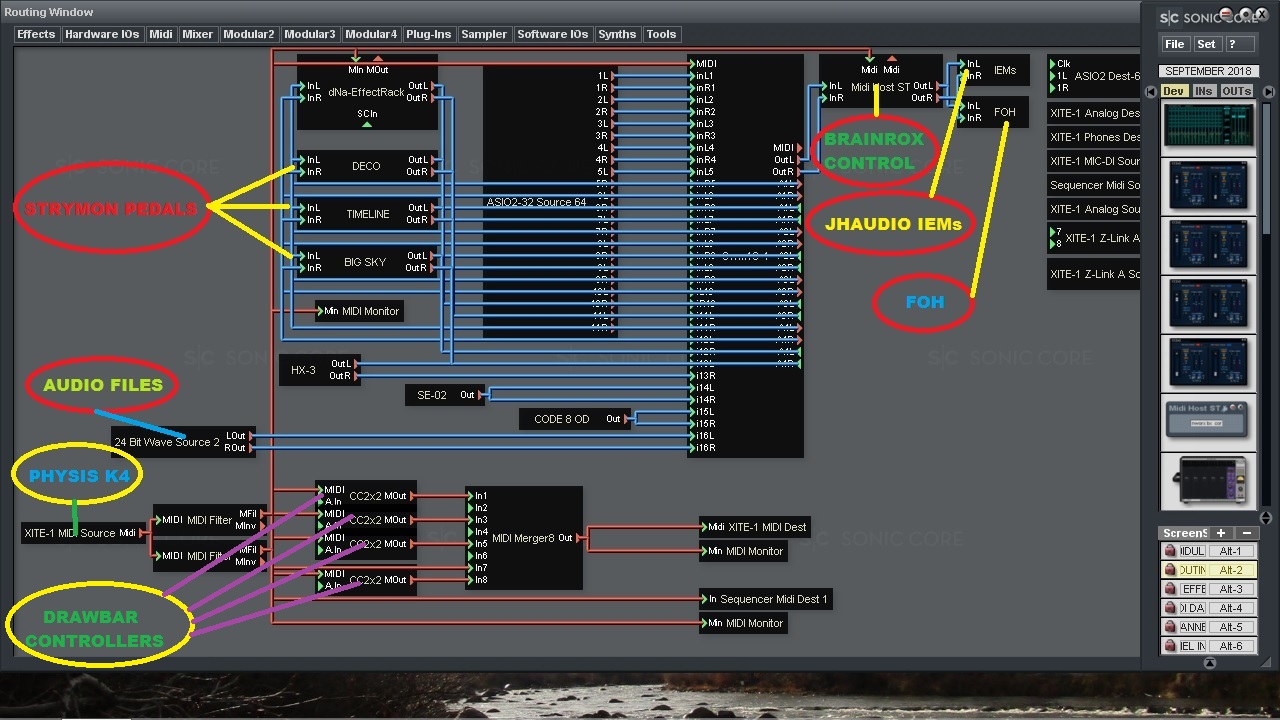Toggle the lock icon beside Alt-6
Viewport: 1280px width, 720px height.
coord(1170,646)
